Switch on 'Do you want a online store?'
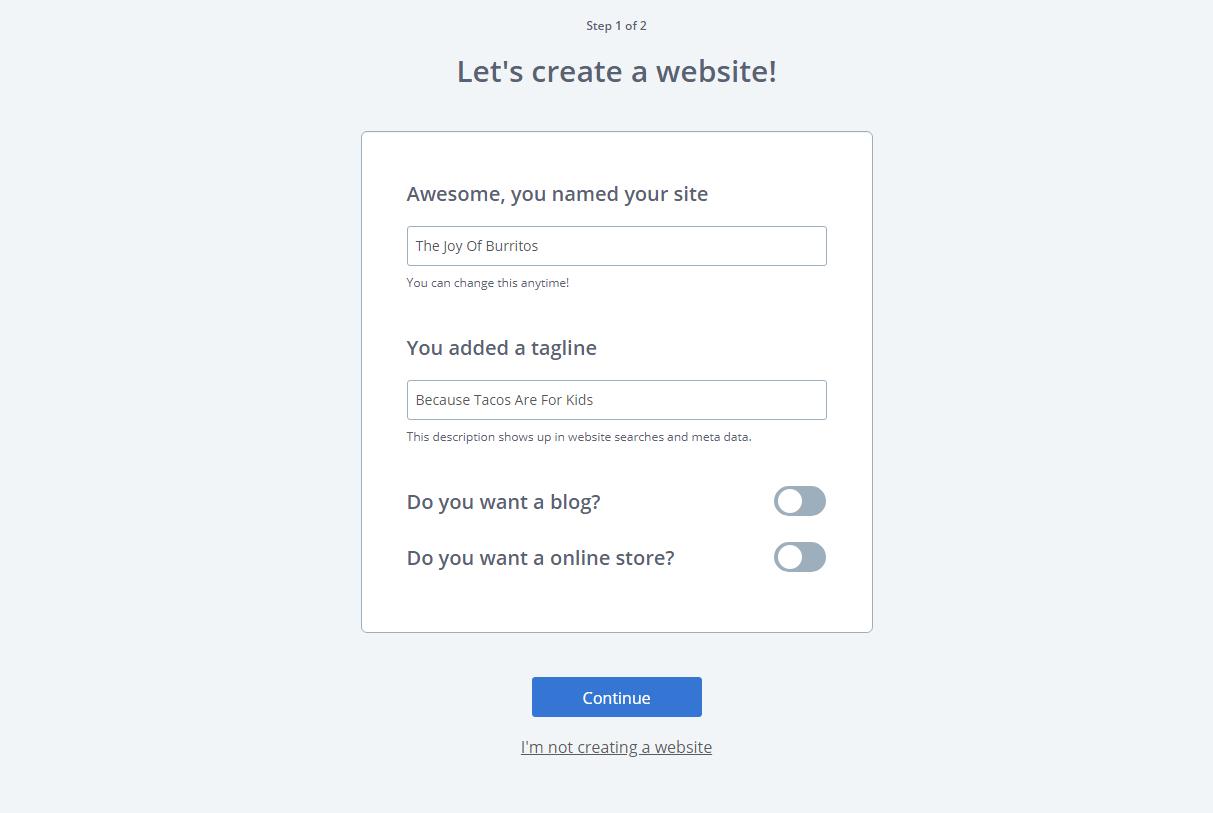 (x=799, y=557)
